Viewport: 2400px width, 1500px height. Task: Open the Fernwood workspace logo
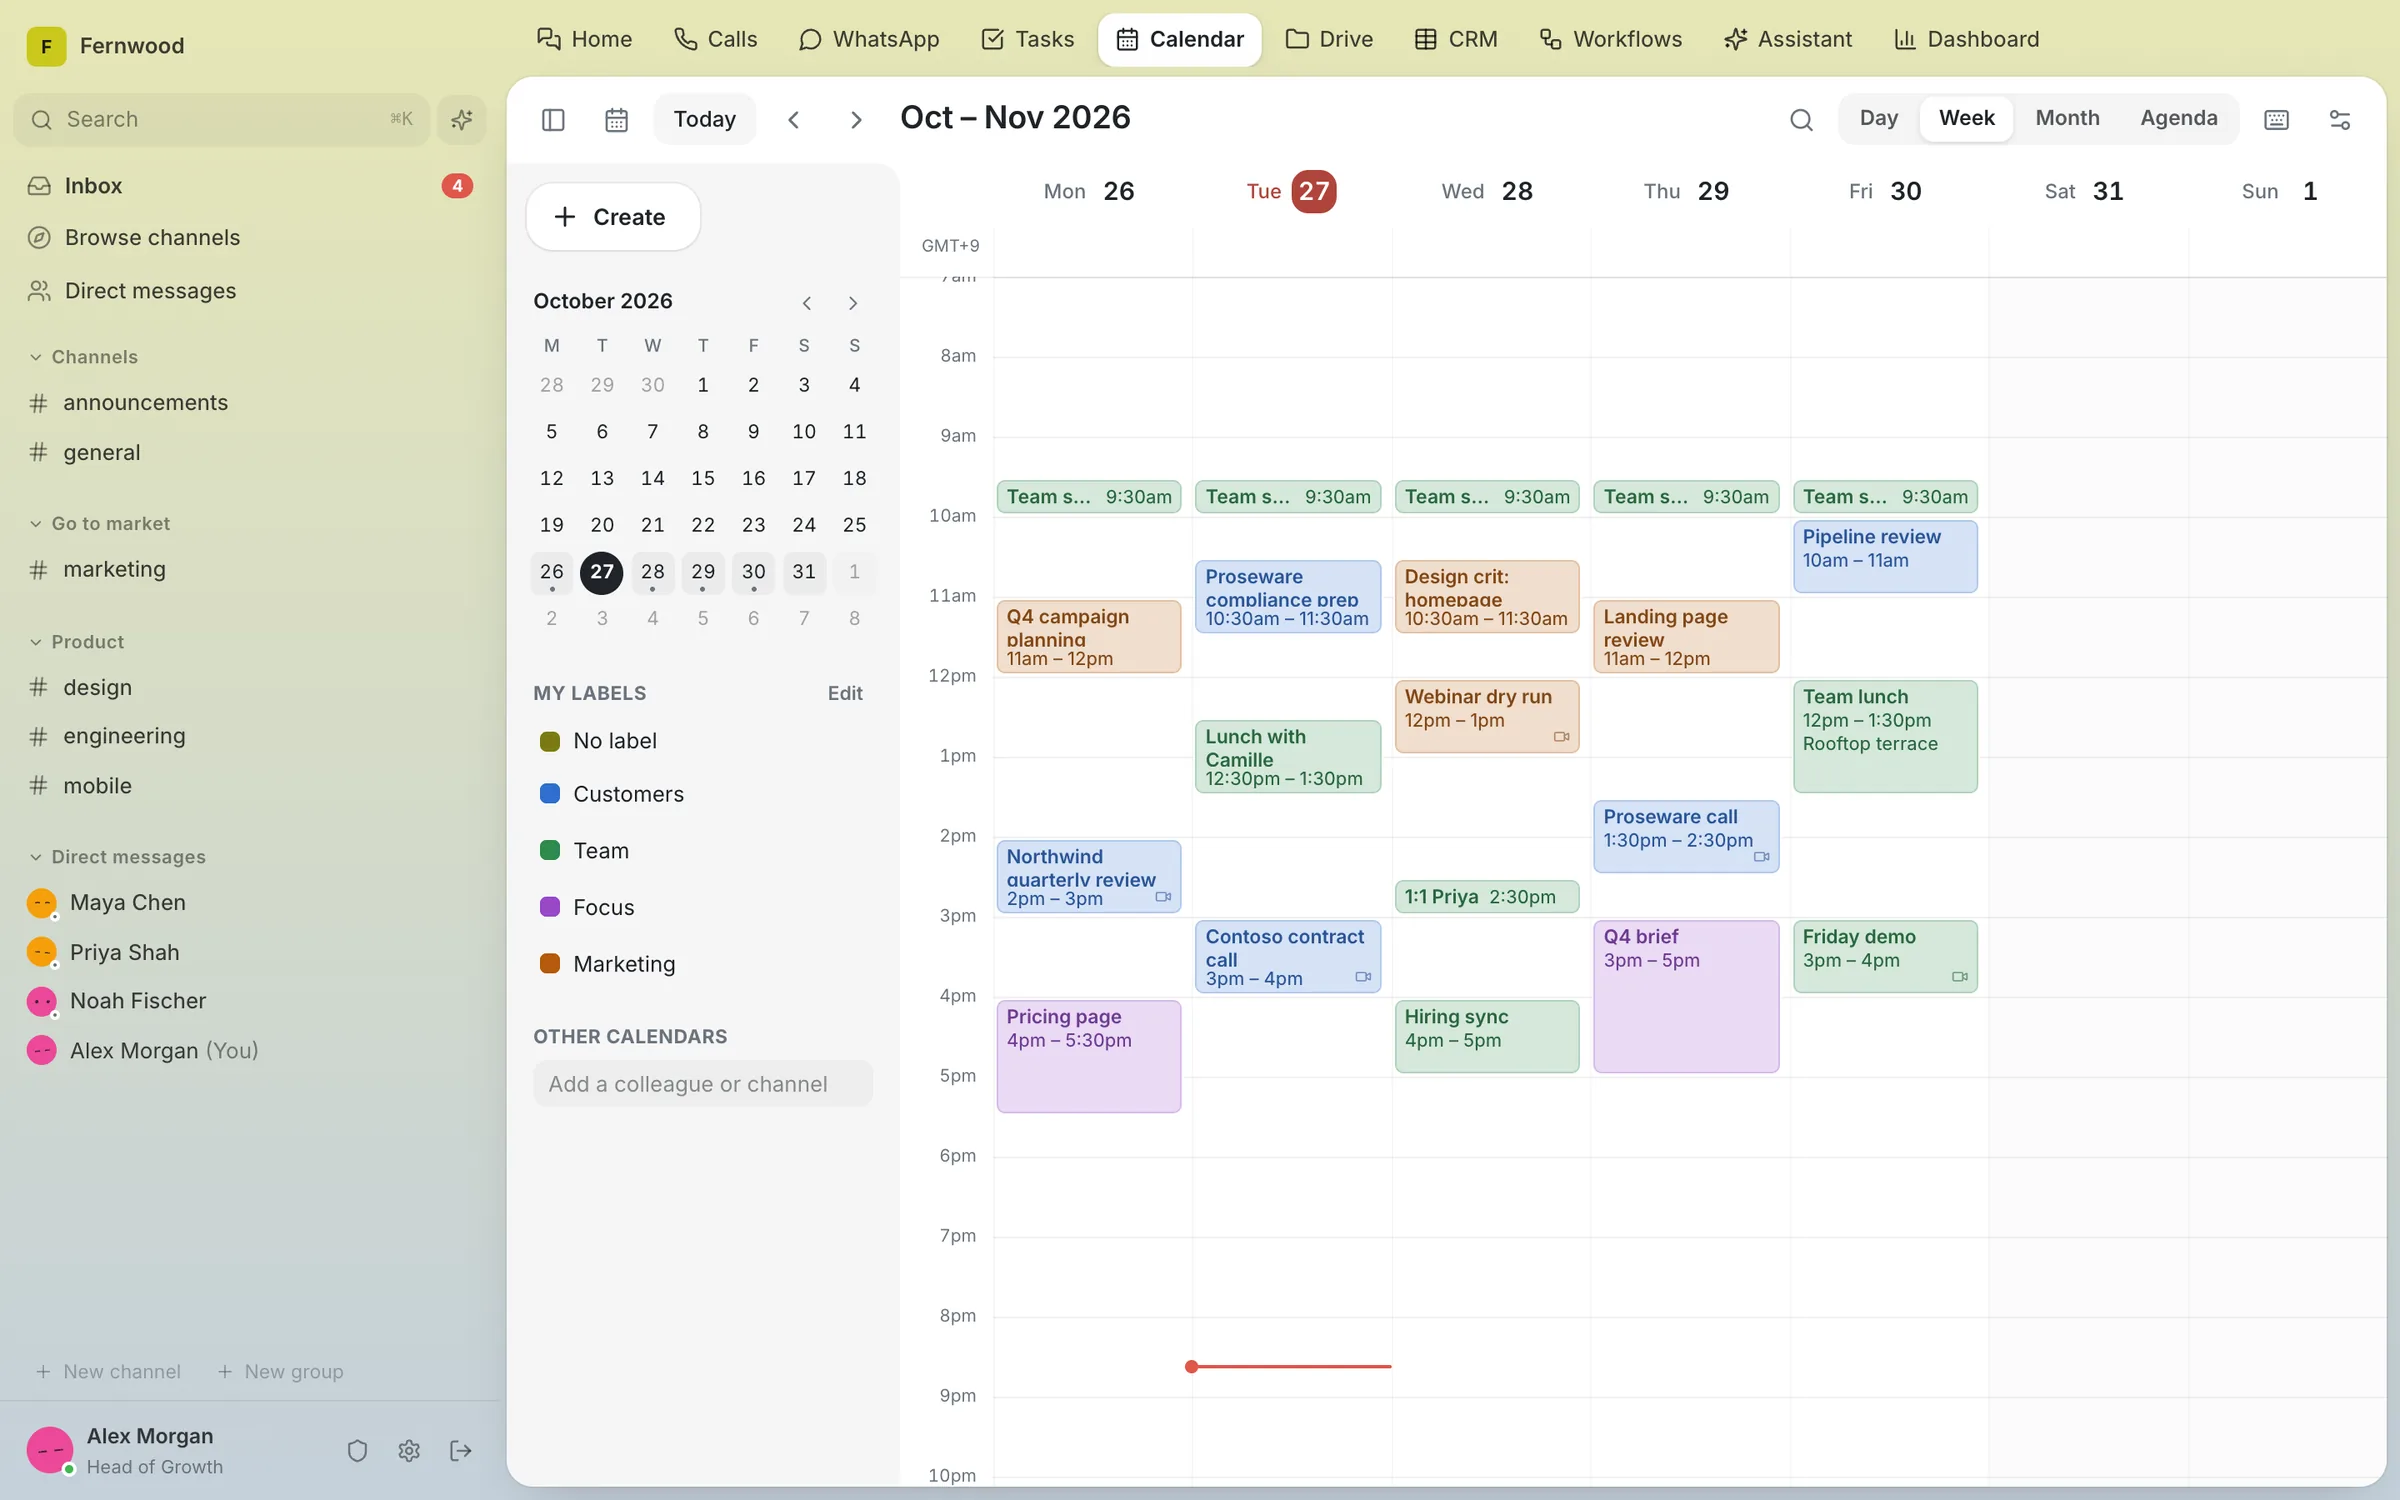46,46
